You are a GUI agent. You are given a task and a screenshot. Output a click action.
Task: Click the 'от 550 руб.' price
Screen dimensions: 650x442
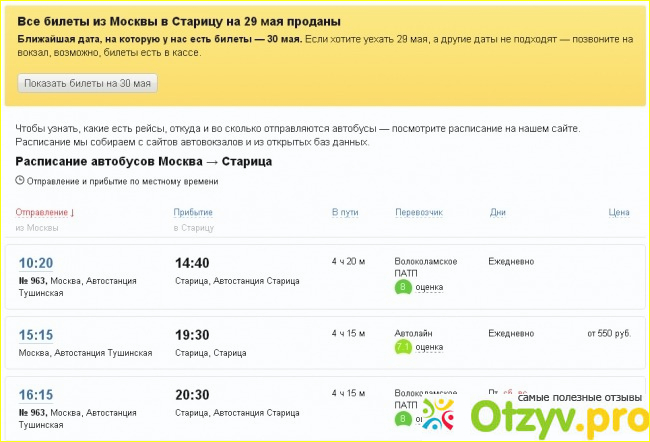(x=608, y=332)
